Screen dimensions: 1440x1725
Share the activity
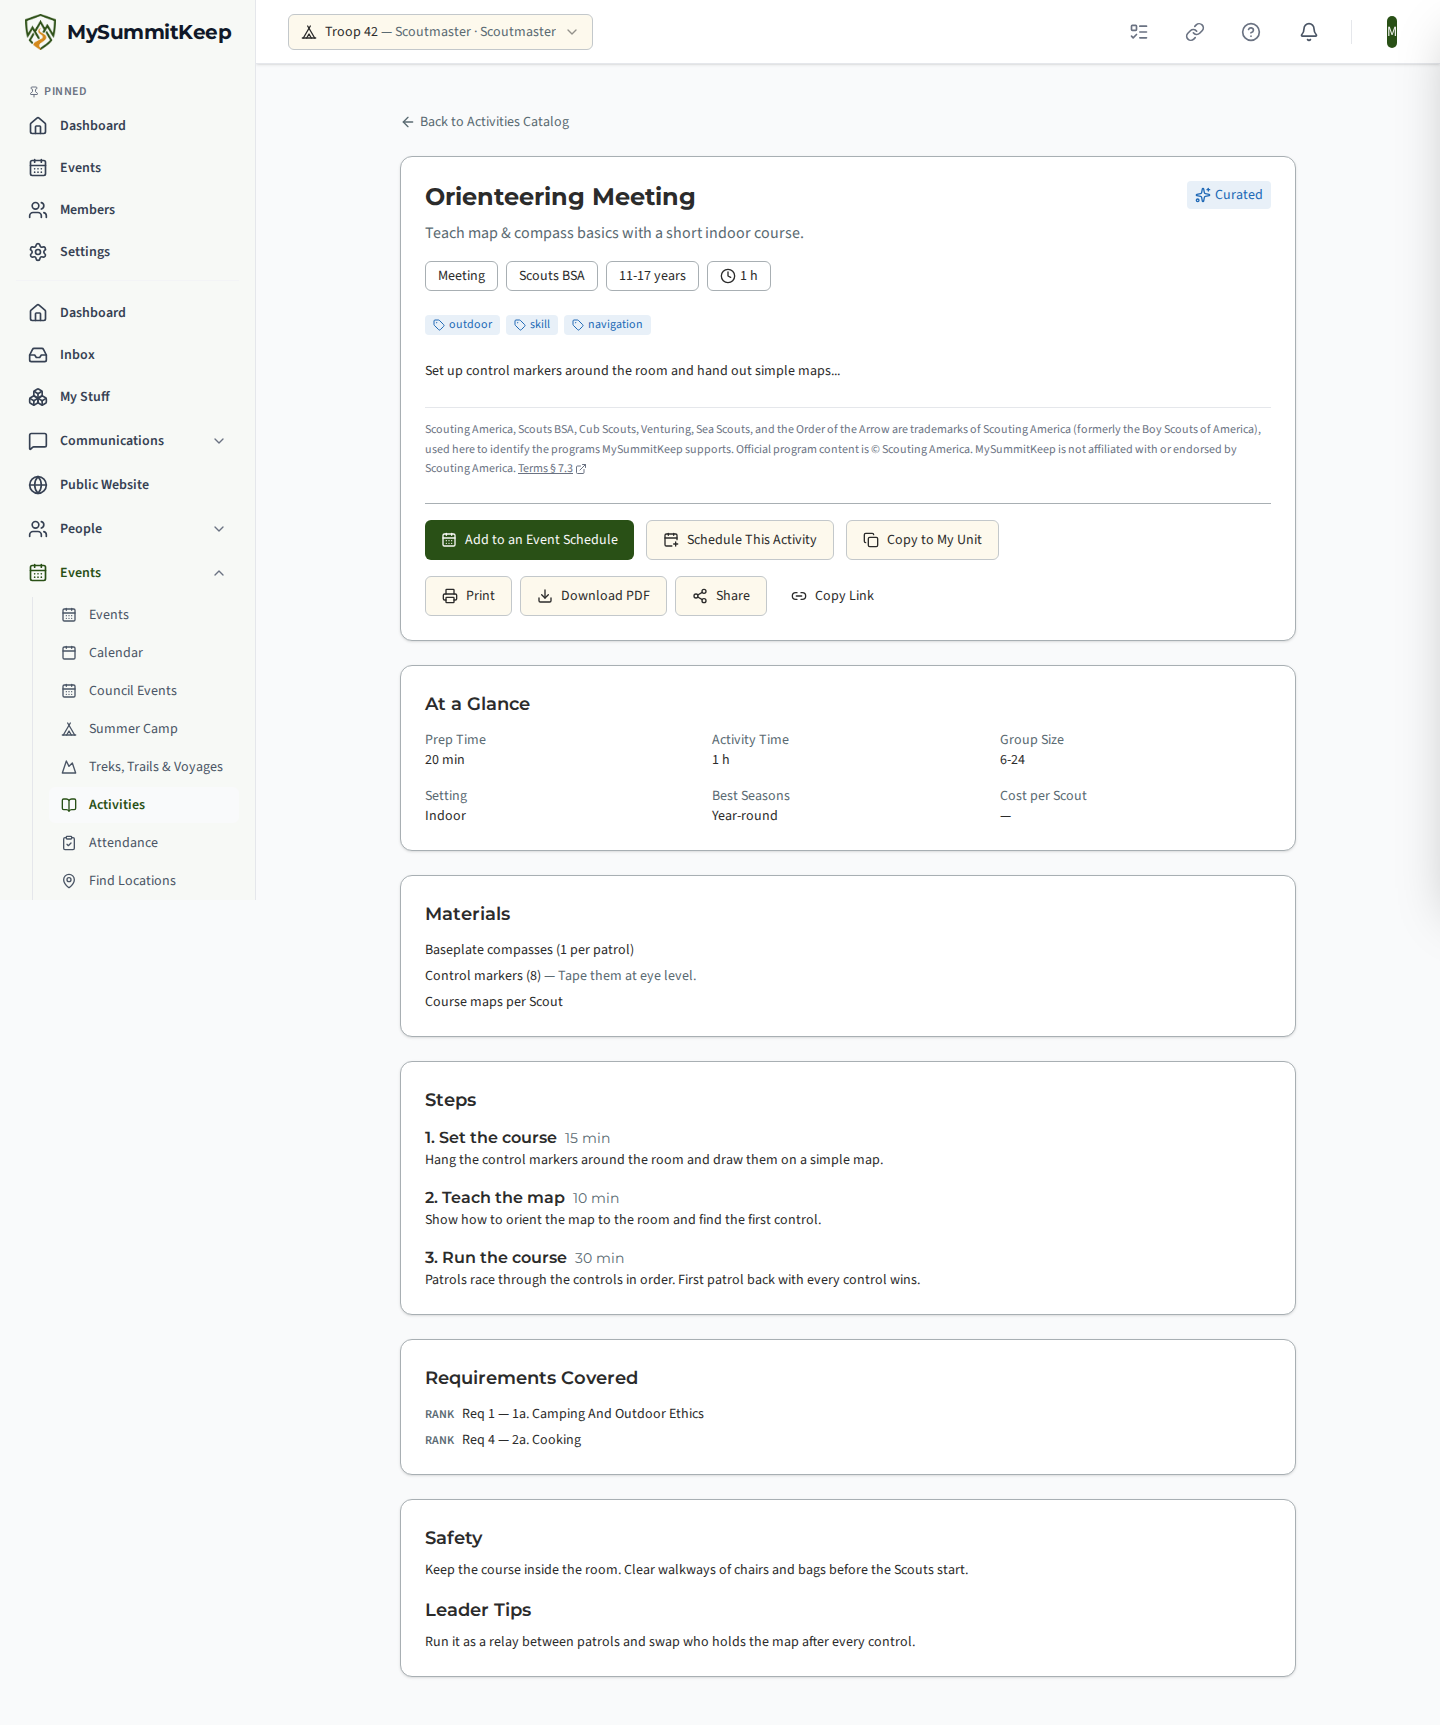click(x=721, y=596)
